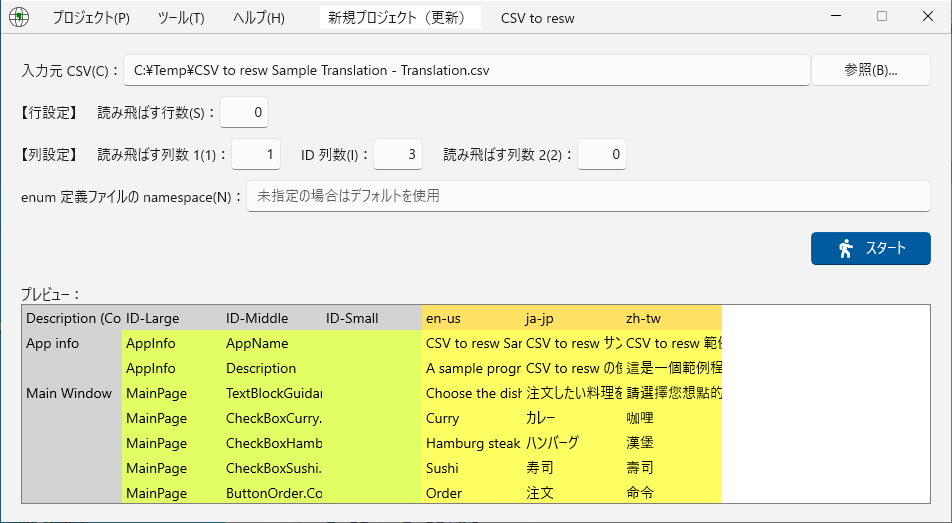Click the Description cell in ID-Middle column
The image size is (952, 523).
pyautogui.click(x=272, y=368)
